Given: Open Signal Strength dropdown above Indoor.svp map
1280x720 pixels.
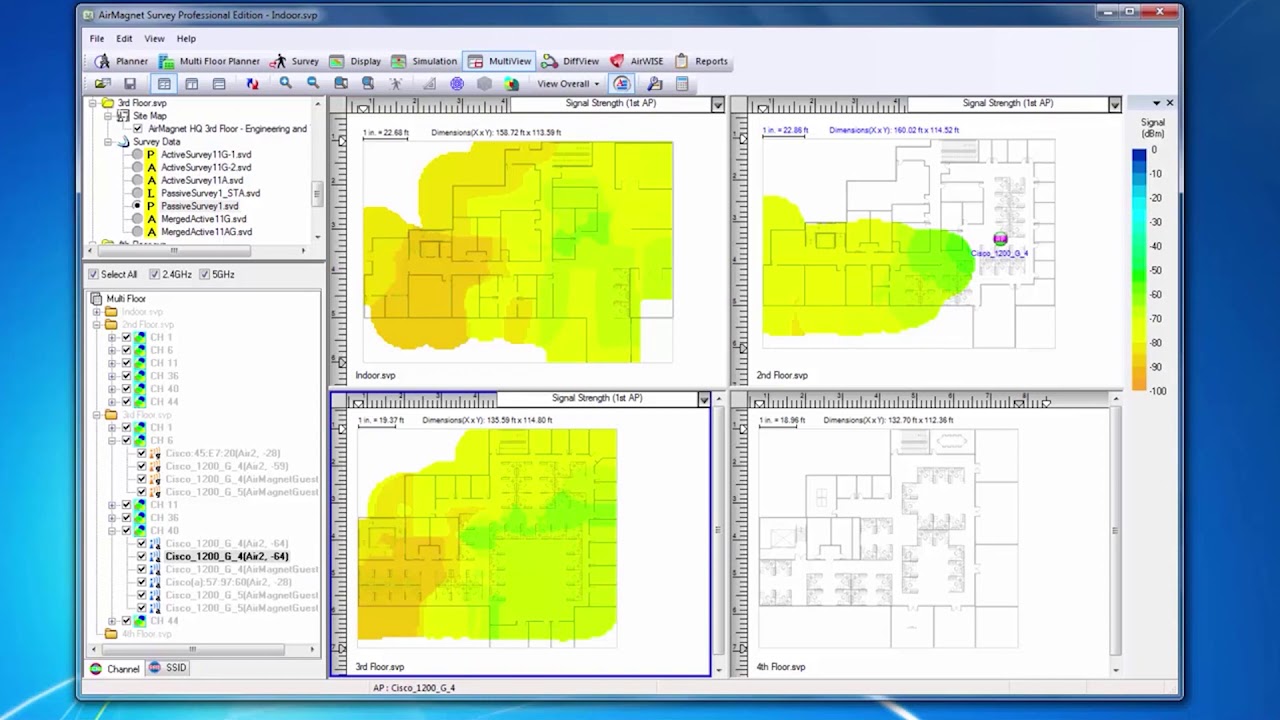Looking at the screenshot, I should pyautogui.click(x=717, y=104).
